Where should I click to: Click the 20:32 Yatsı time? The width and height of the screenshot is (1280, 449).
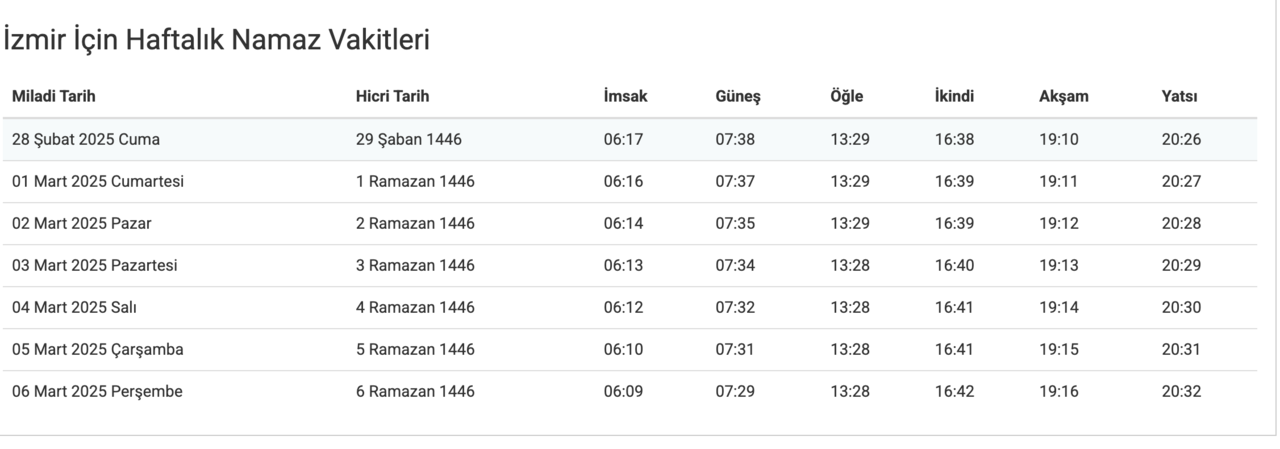tap(1181, 392)
